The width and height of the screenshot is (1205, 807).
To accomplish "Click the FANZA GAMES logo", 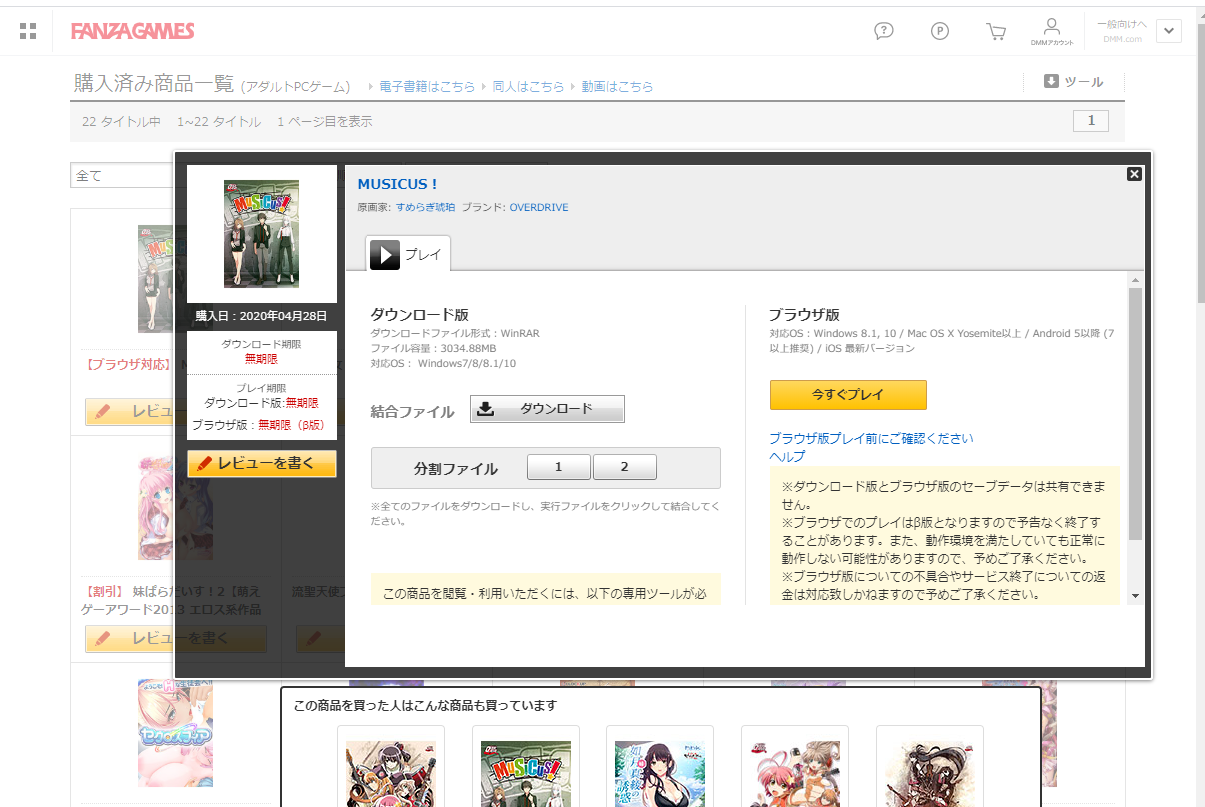I will pos(132,31).
